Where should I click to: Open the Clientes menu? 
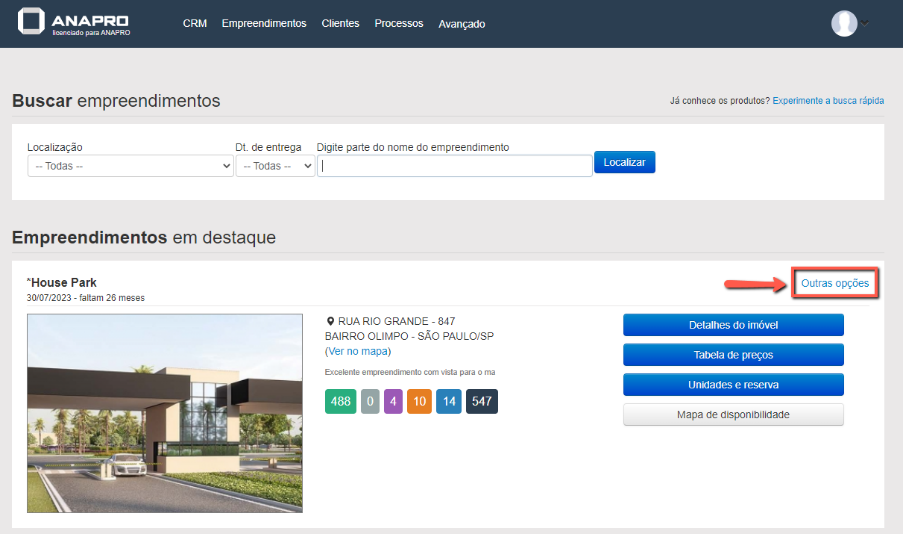[x=340, y=24]
